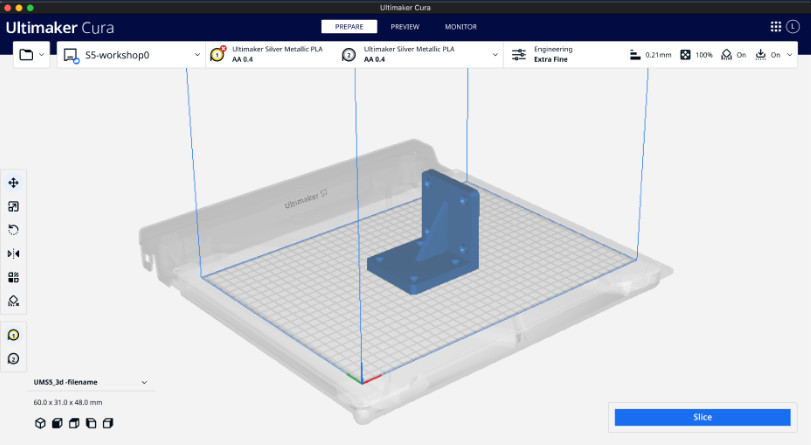Switch to 3D perspective view cube
The width and height of the screenshot is (811, 445).
(x=40, y=423)
